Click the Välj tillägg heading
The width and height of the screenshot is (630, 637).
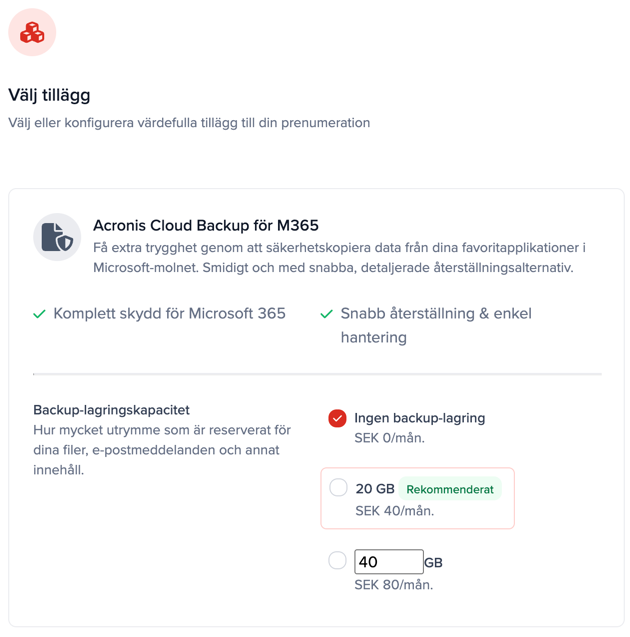pyautogui.click(x=50, y=95)
